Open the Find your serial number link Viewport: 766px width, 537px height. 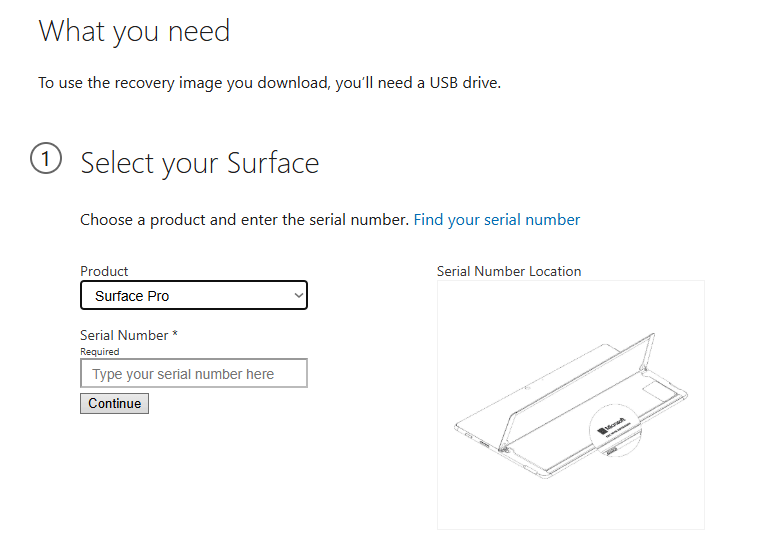point(496,219)
